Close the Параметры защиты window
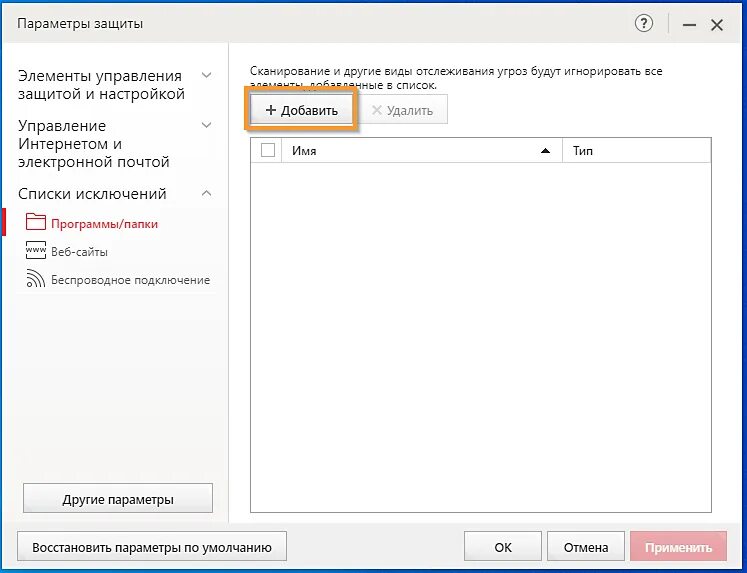 click(x=717, y=25)
